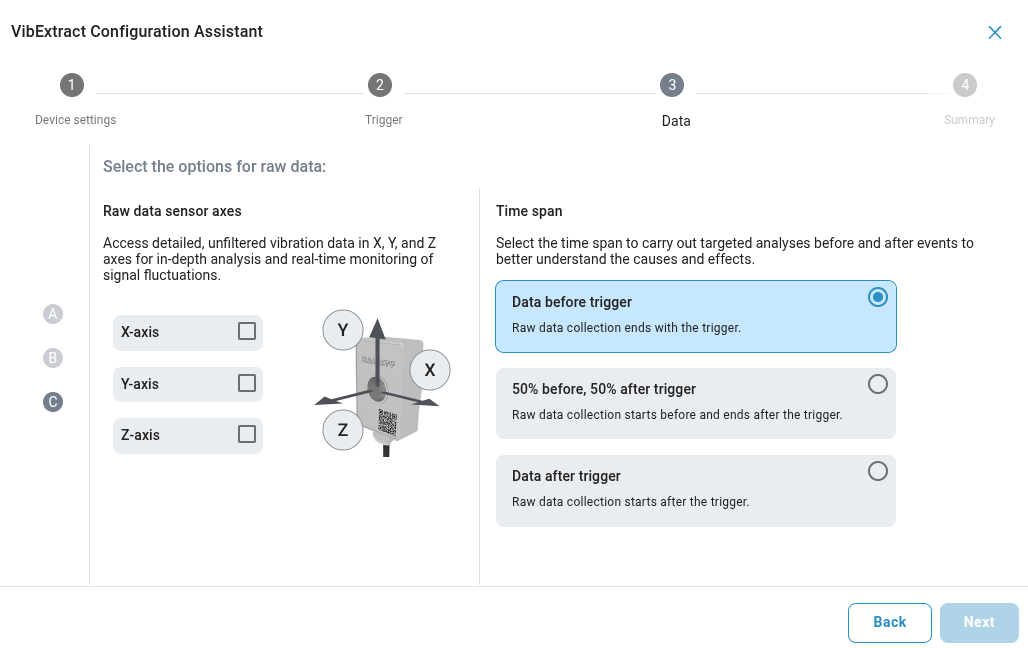This screenshot has height=648, width=1028.
Task: Select sub-step B in the side indicator
Action: pyautogui.click(x=53, y=358)
